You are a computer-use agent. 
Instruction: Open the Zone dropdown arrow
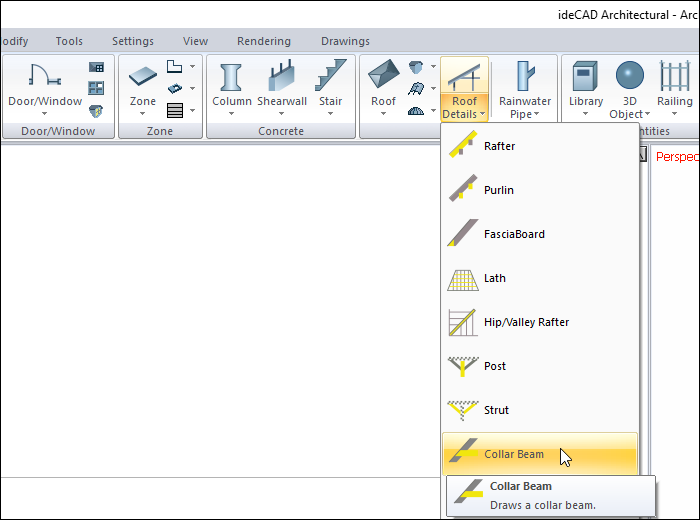point(143,114)
